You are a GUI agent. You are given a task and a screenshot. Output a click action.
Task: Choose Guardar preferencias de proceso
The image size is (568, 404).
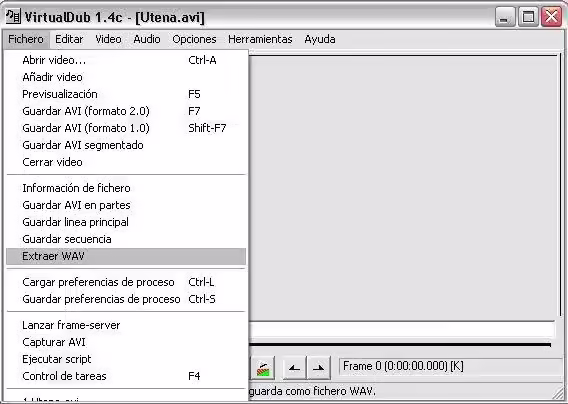(126, 299)
